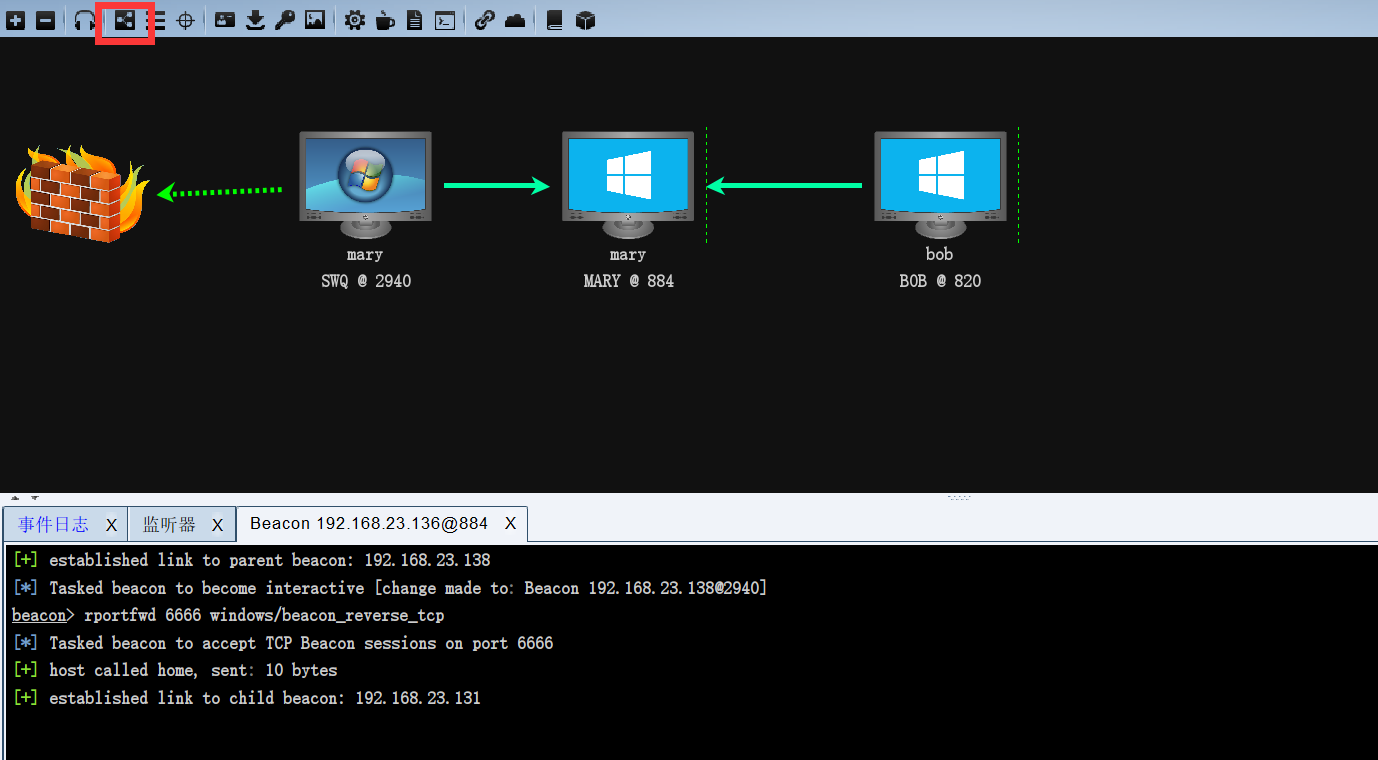1378x760 pixels.
Task: Click label 'MARY @ 884' under computer
Action: 628,281
